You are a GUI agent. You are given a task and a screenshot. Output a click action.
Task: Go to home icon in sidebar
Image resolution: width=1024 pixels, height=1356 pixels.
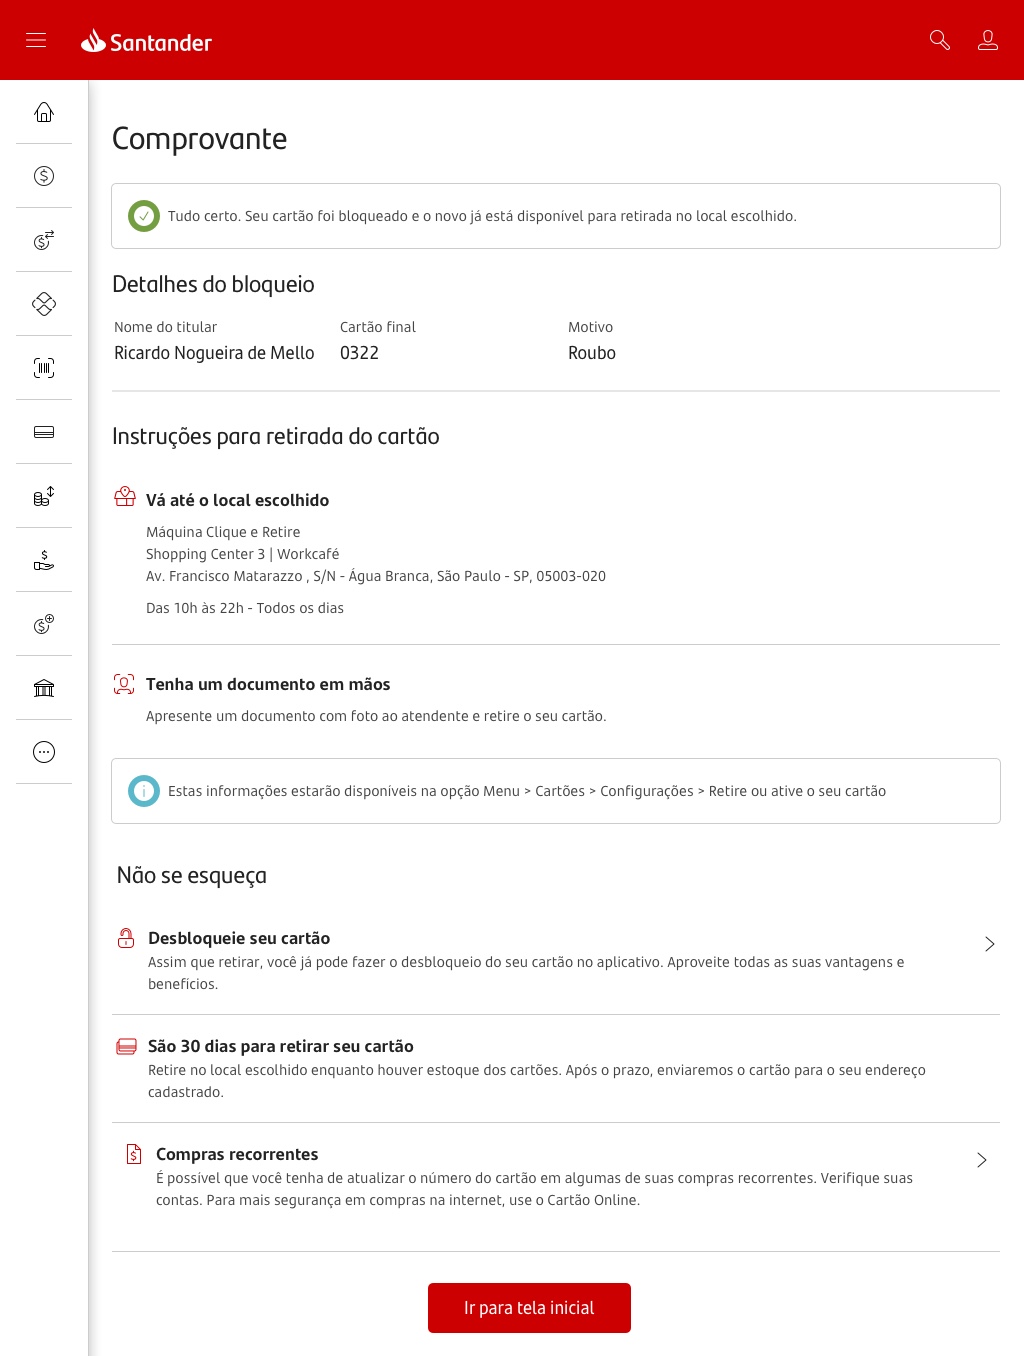point(44,112)
